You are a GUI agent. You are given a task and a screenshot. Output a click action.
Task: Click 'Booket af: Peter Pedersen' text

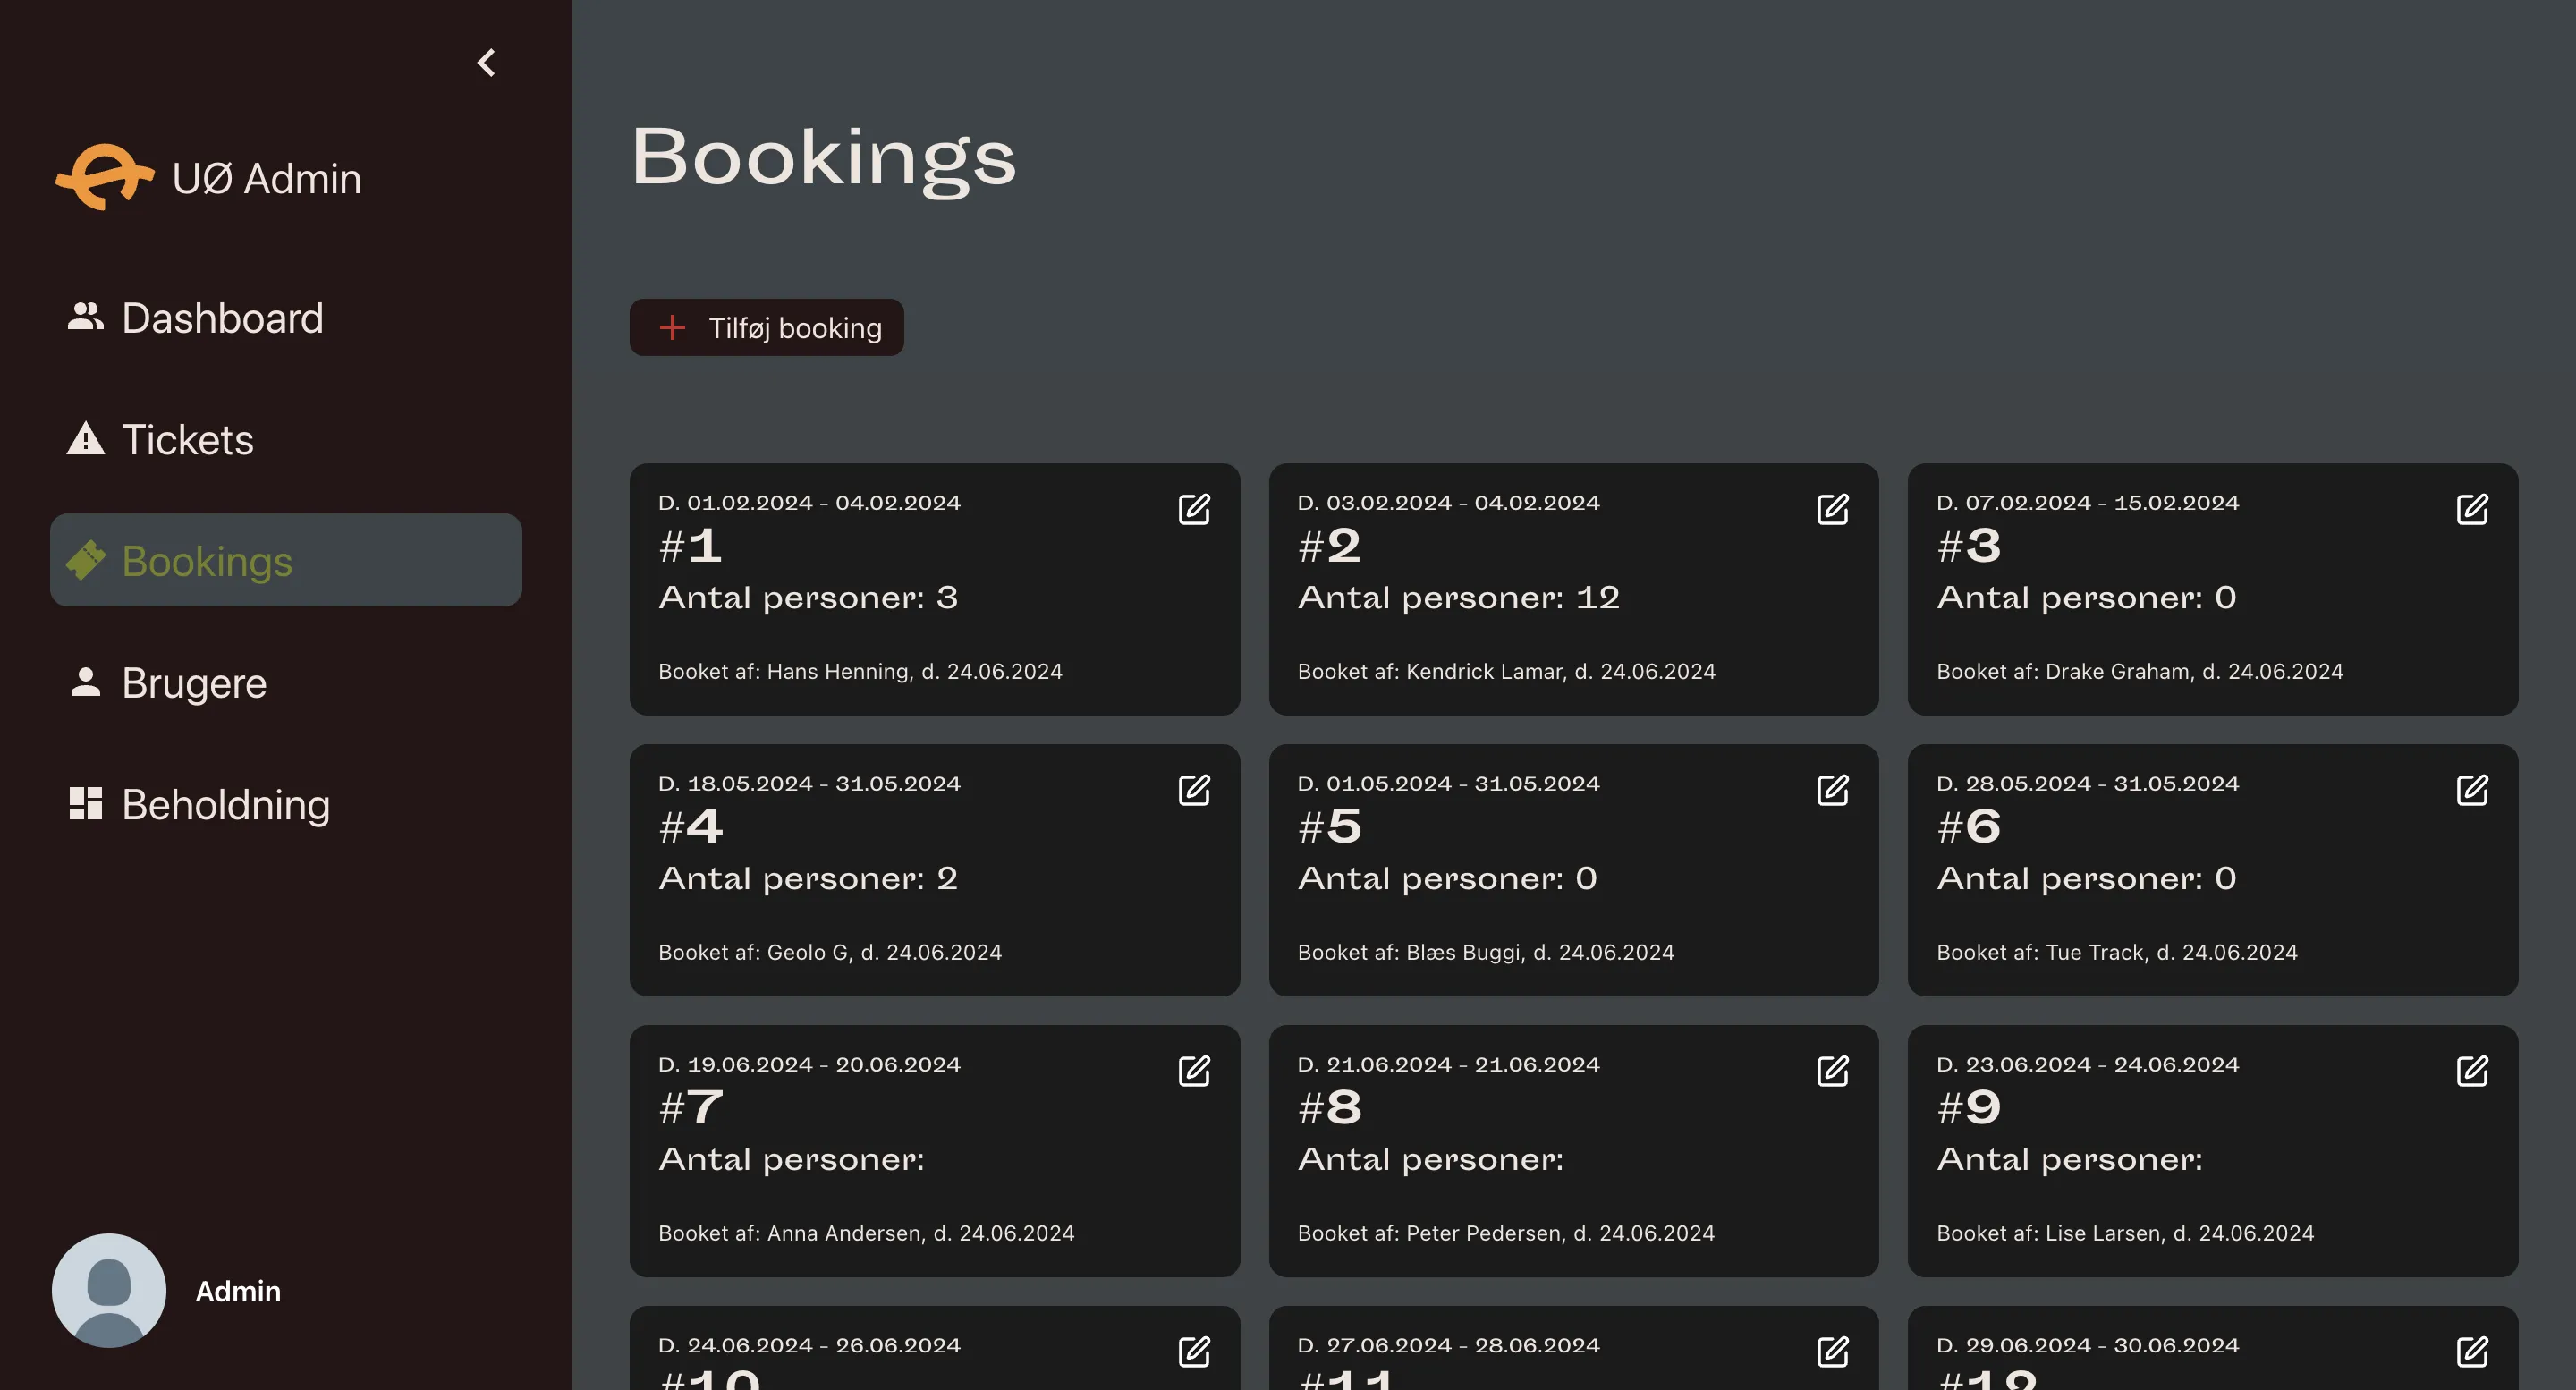tap(1506, 1234)
